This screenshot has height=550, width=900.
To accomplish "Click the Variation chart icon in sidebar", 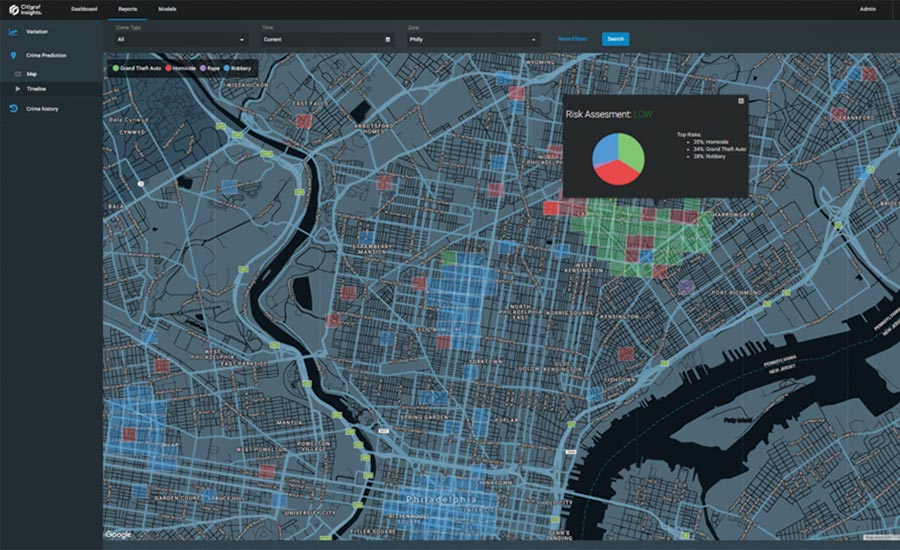I will [13, 32].
